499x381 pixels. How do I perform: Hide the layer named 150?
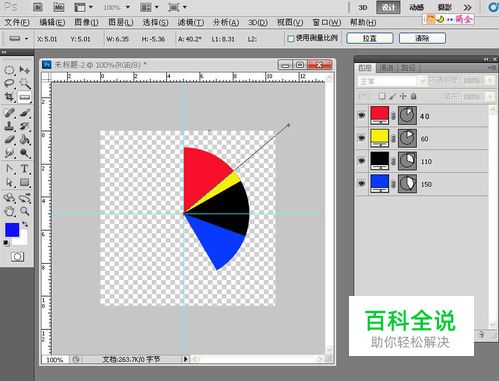(362, 183)
